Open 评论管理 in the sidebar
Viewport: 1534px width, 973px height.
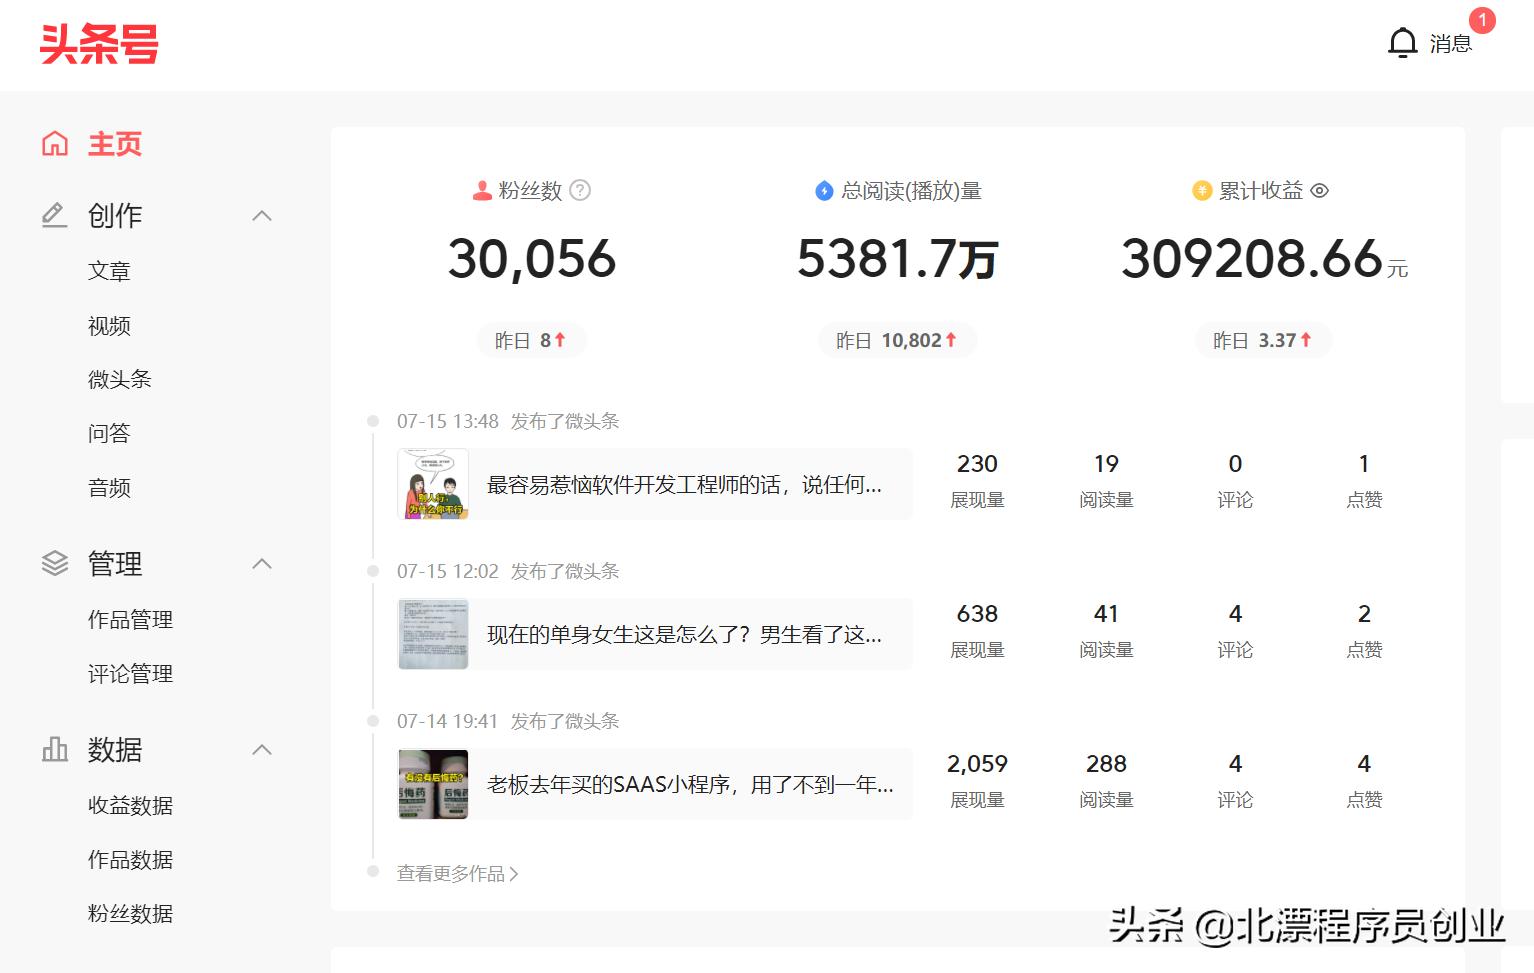click(x=130, y=674)
